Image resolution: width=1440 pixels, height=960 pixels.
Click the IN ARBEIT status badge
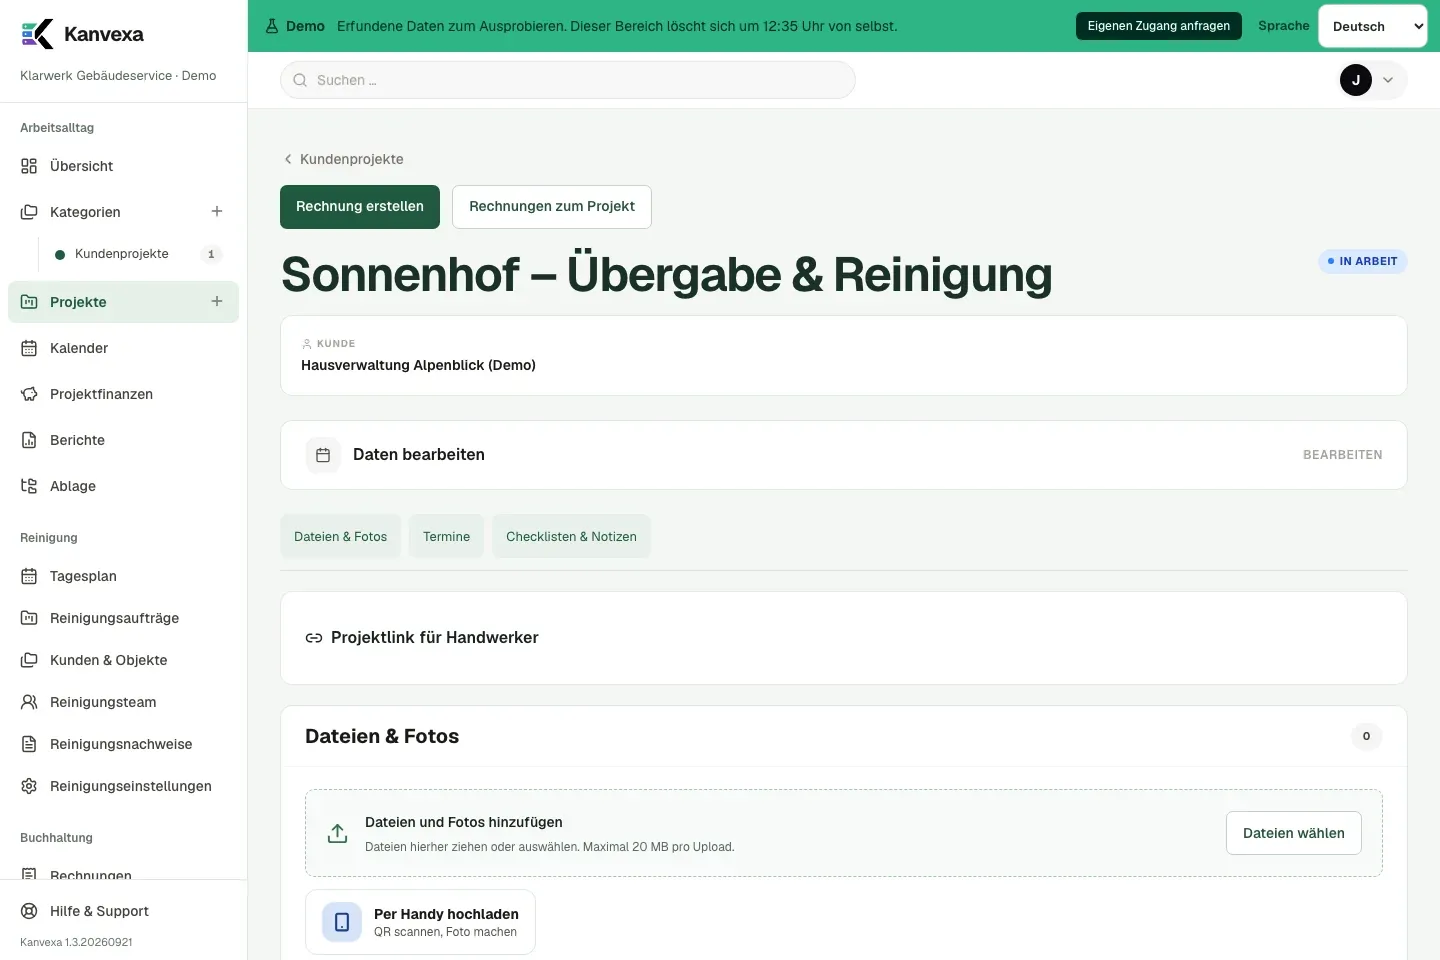(x=1363, y=261)
